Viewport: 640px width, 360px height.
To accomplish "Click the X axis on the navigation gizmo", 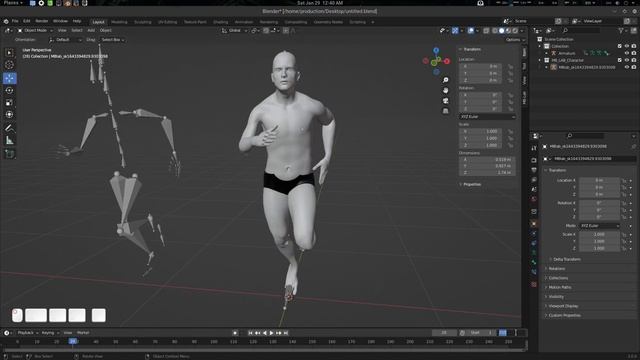I will pyautogui.click(x=447, y=61).
